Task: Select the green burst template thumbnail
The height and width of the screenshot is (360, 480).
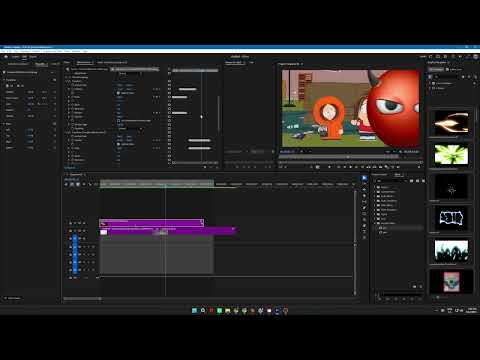Action: click(451, 155)
